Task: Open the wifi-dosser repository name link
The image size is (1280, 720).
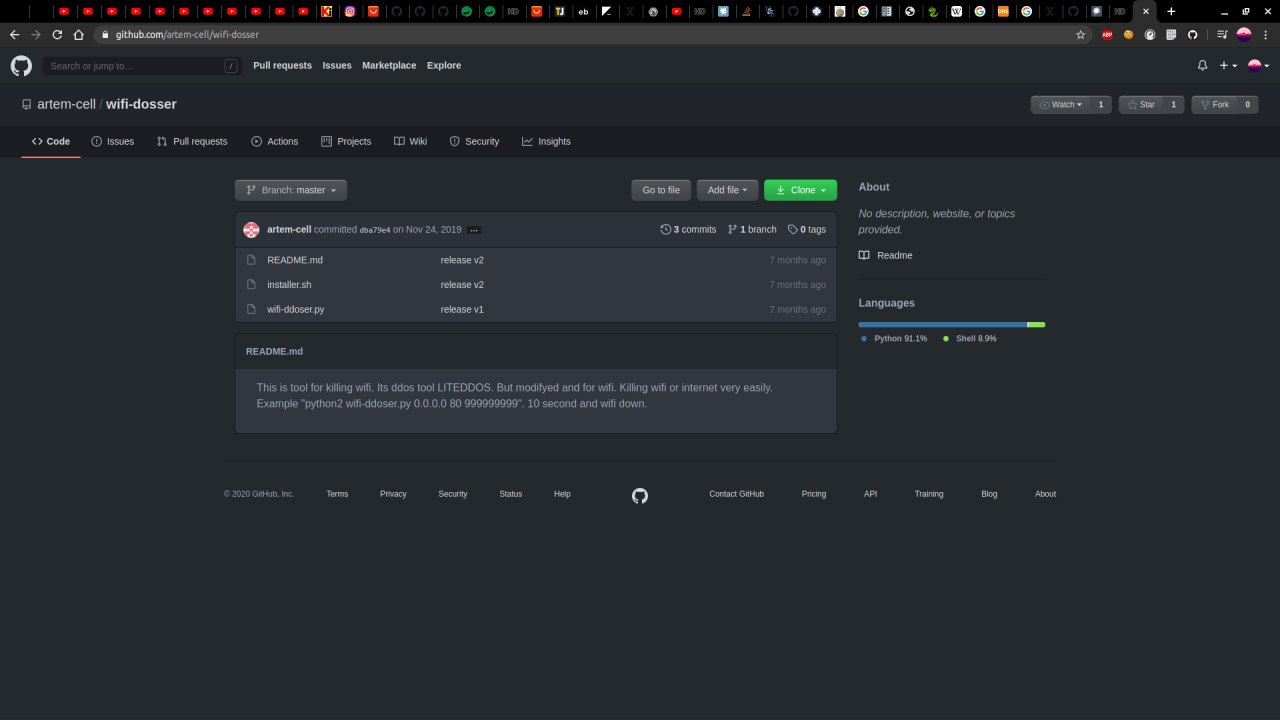Action: coord(141,105)
